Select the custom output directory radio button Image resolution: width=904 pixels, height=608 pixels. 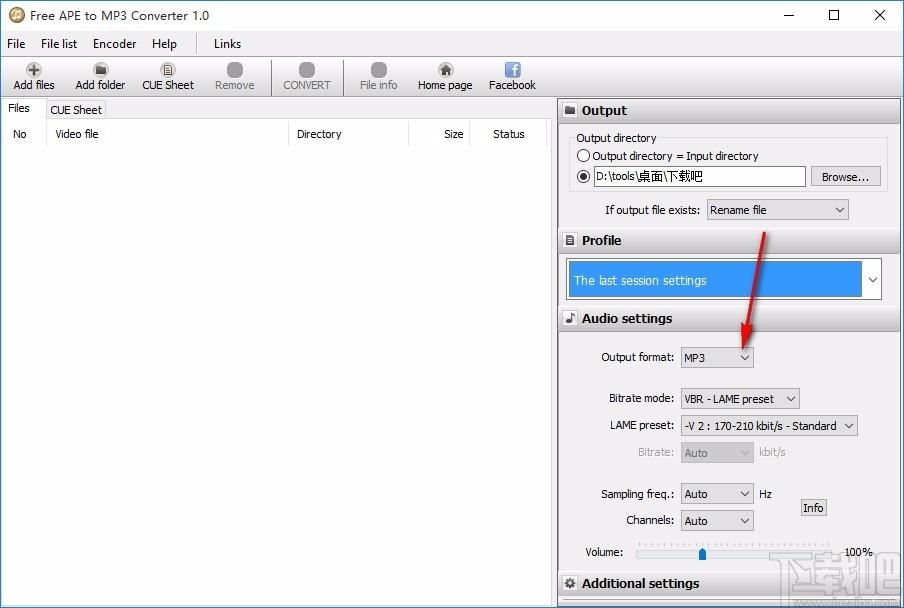(583, 176)
